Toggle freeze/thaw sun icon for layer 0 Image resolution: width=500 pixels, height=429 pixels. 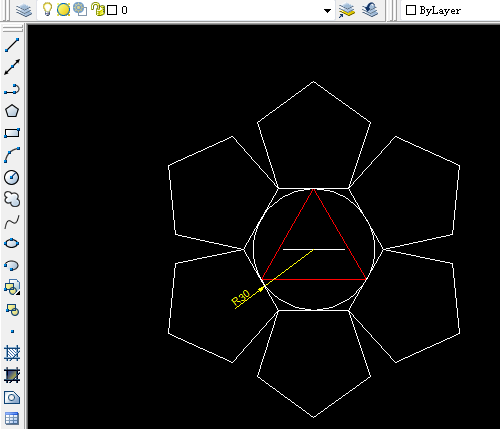pos(63,10)
